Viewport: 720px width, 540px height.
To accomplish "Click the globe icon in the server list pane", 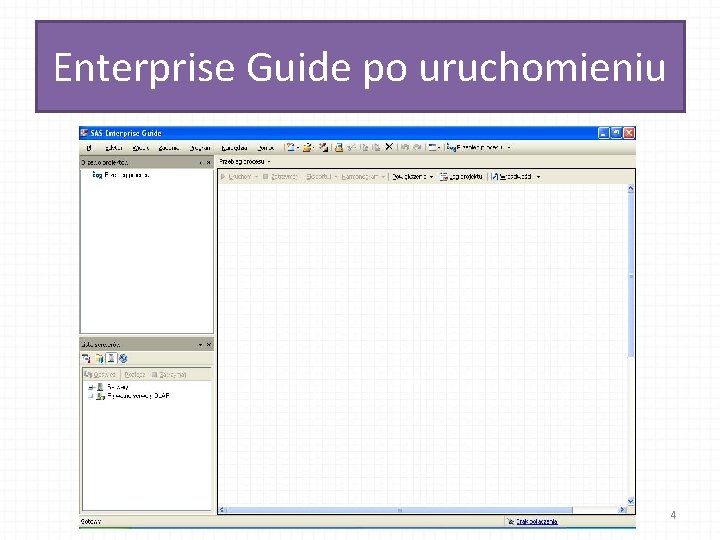I will pyautogui.click(x=123, y=359).
